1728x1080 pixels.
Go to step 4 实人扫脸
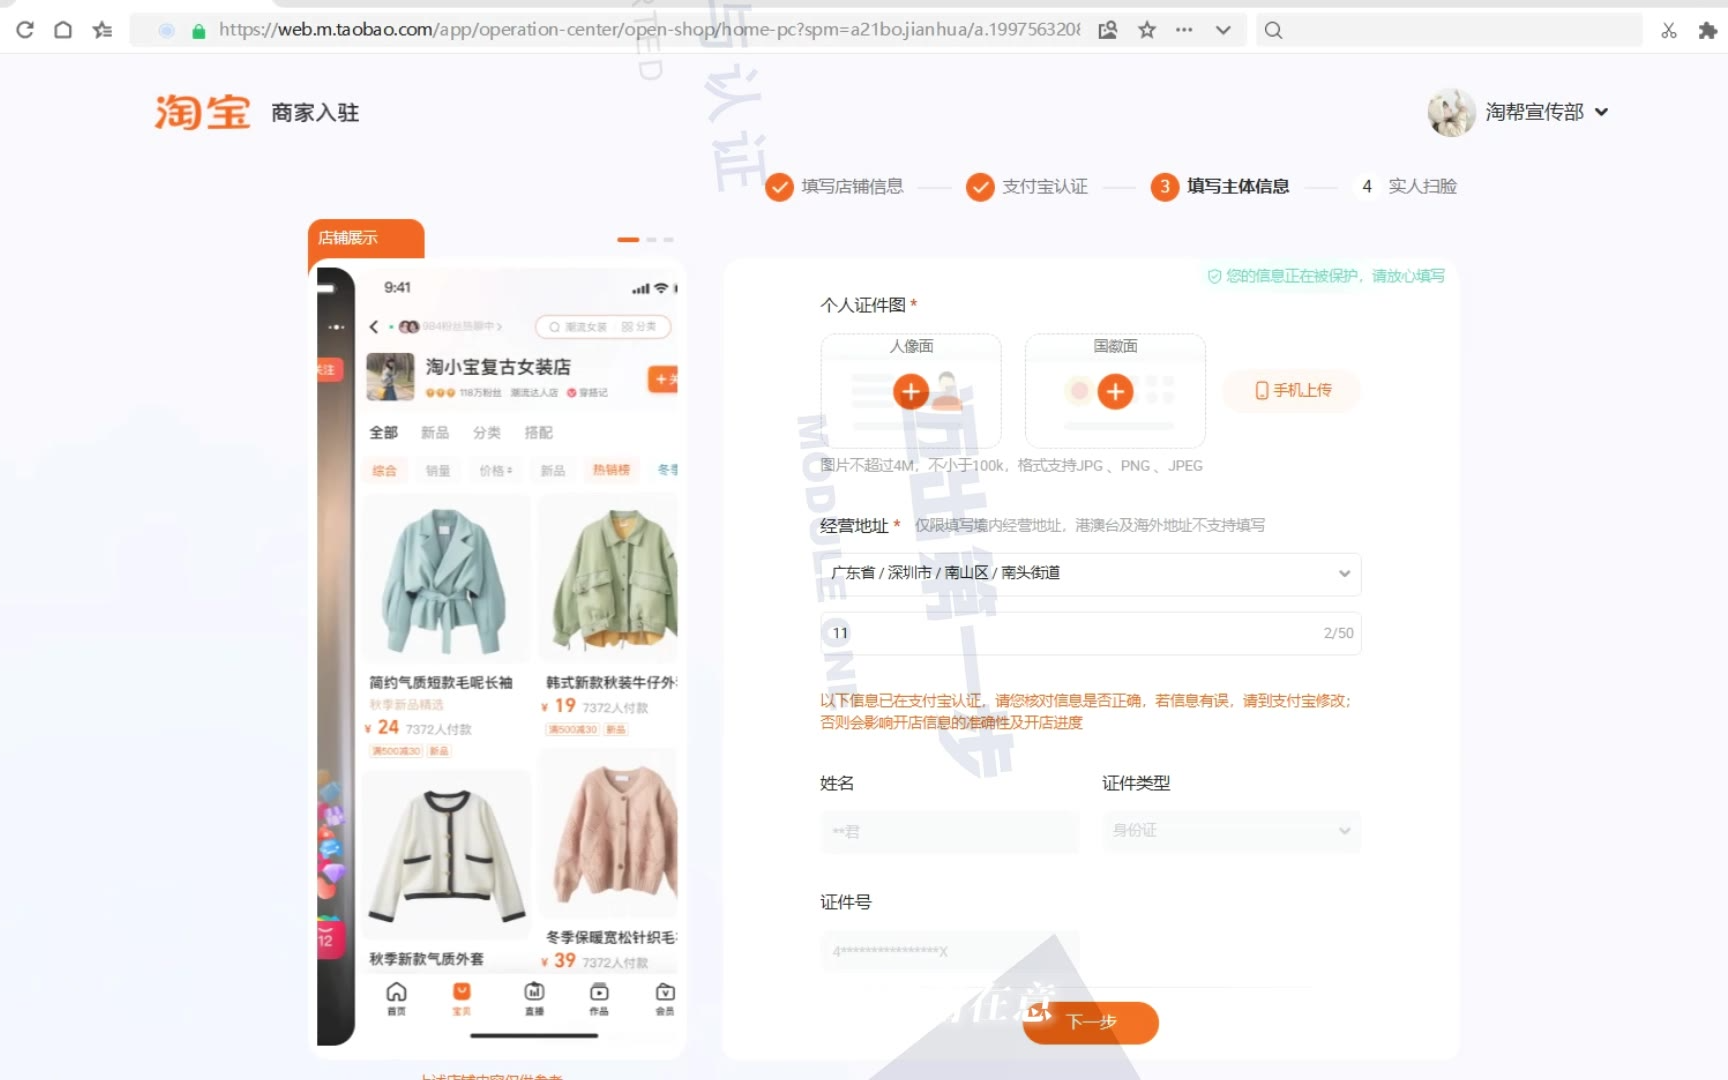[1405, 186]
